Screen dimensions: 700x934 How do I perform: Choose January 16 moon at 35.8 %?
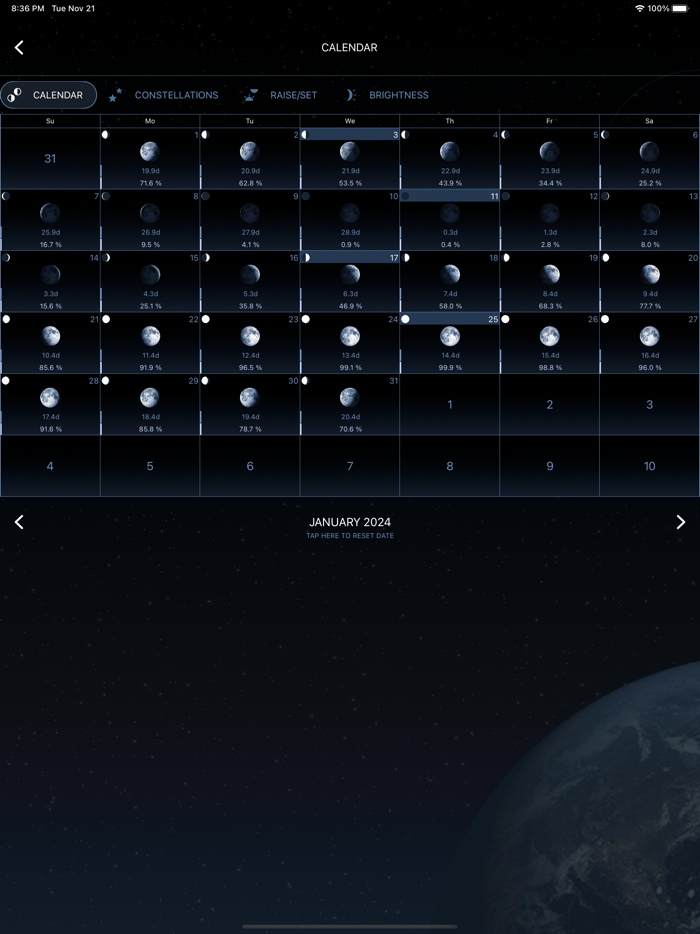250,282
